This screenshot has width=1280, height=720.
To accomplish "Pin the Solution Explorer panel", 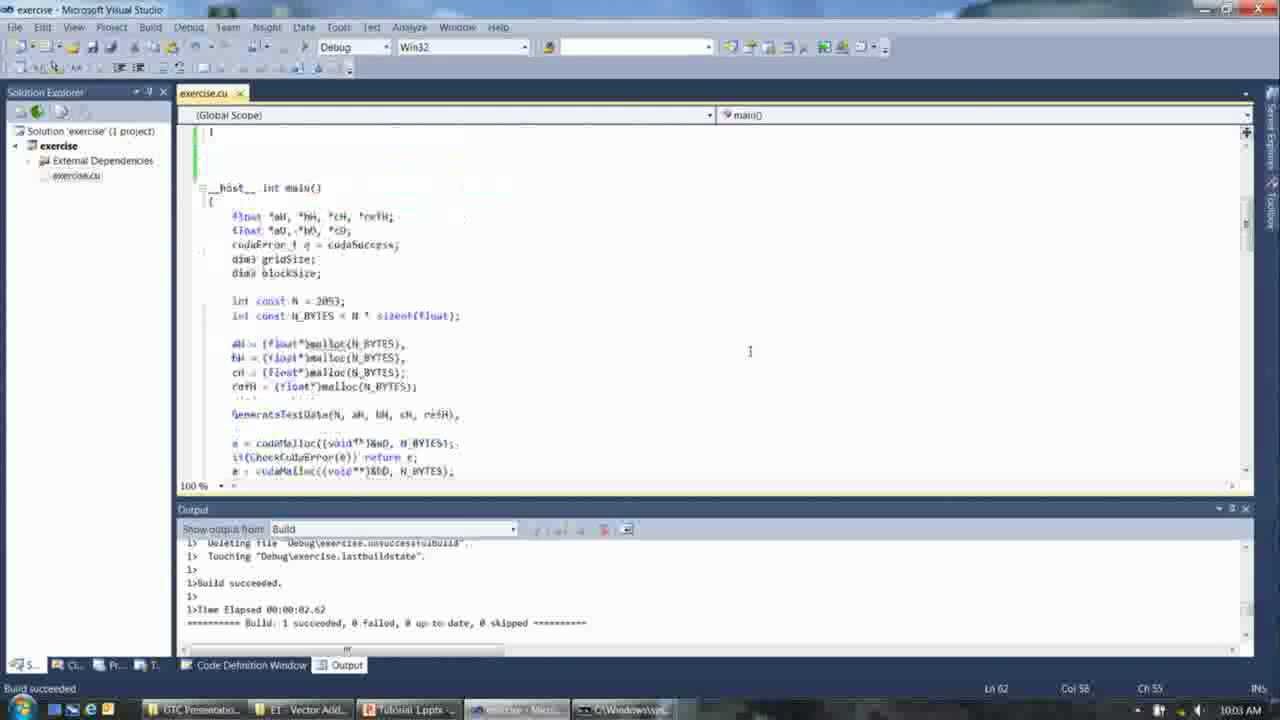I will (x=150, y=92).
